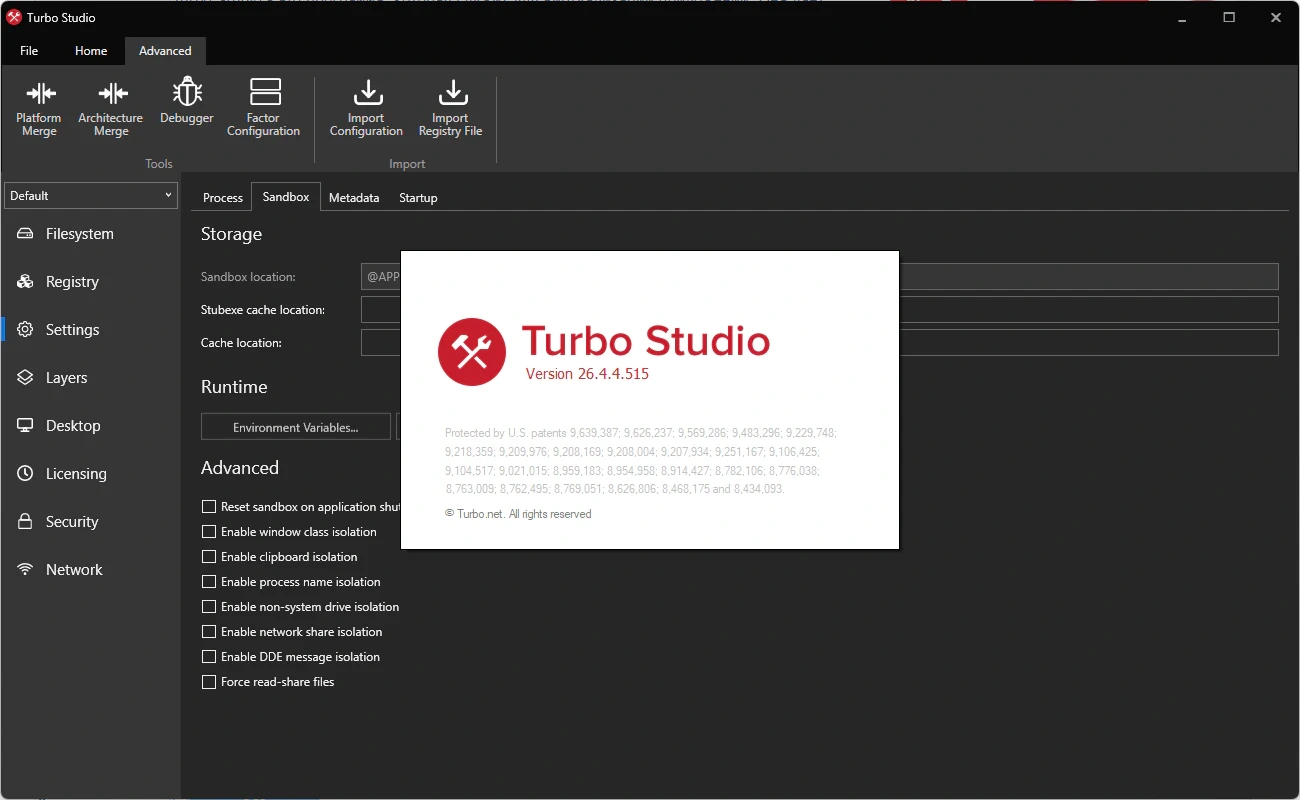The height and width of the screenshot is (800, 1300).
Task: Open the File menu
Action: [x=29, y=51]
